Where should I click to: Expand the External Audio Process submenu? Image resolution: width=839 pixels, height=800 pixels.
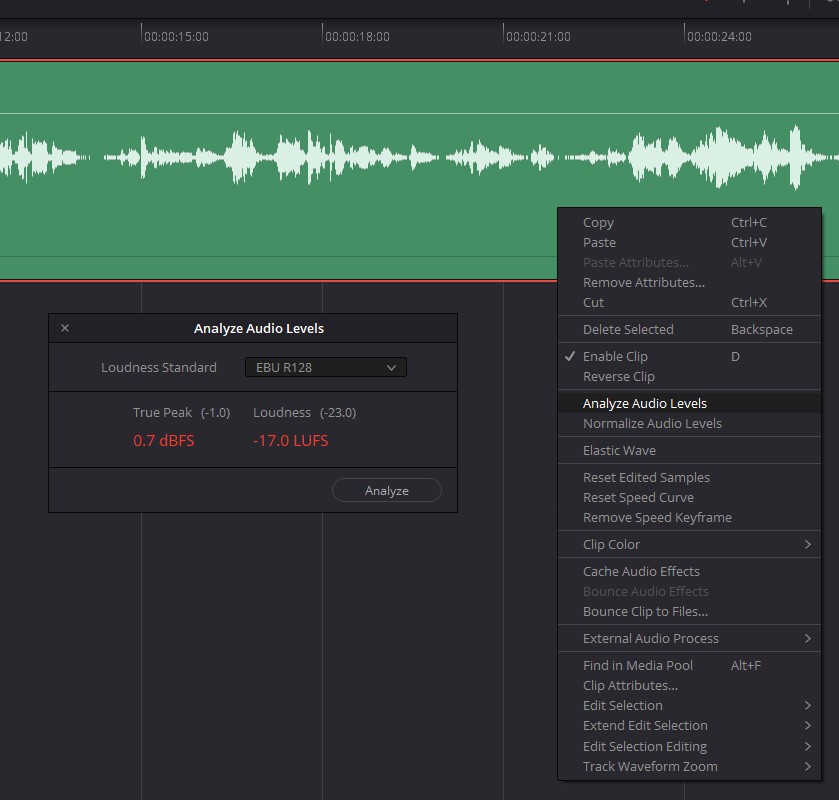(689, 638)
